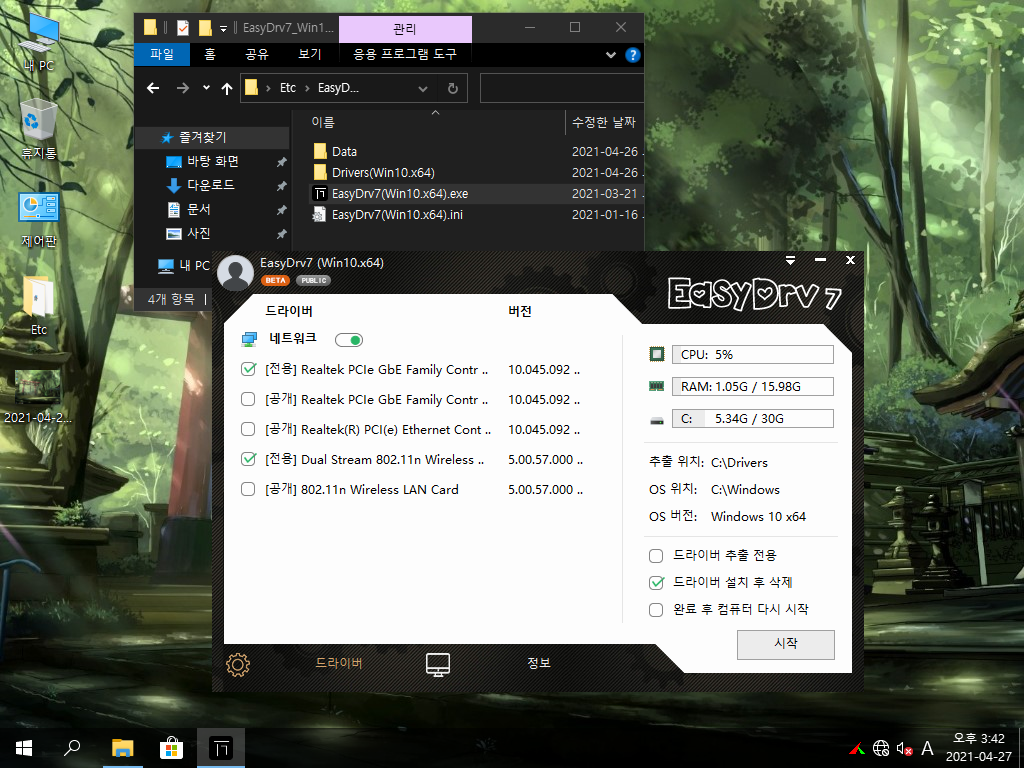This screenshot has width=1024, height=768.
Task: Expand Explorer address bar history dropdown
Action: [x=423, y=88]
